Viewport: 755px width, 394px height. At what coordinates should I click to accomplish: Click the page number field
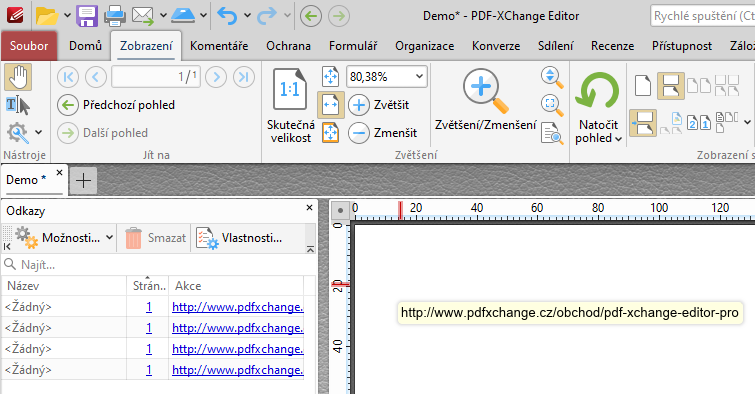pyautogui.click(x=156, y=77)
